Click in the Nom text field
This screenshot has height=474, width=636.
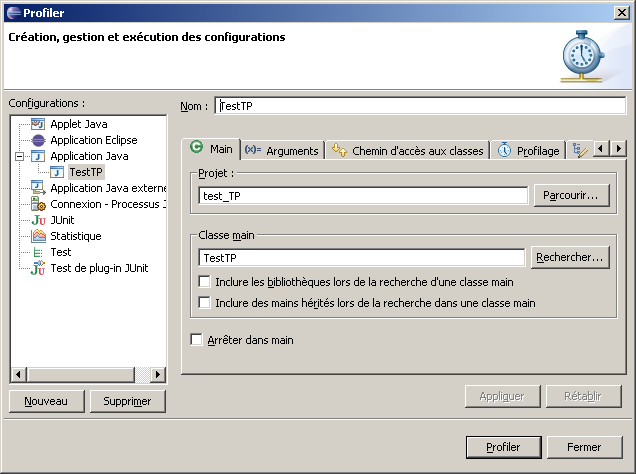click(x=420, y=106)
